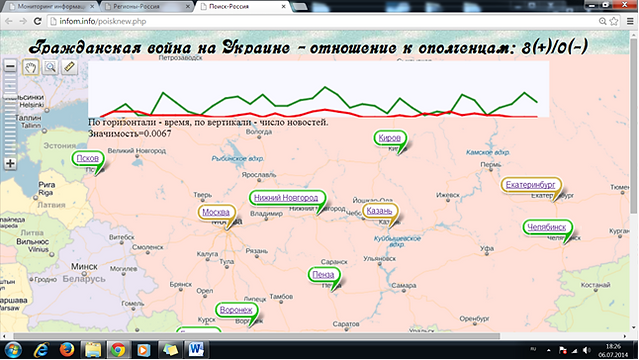Image resolution: width=639 pixels, height=360 pixels.
Task: Click the browser forward arrow
Action: [x=23, y=21]
